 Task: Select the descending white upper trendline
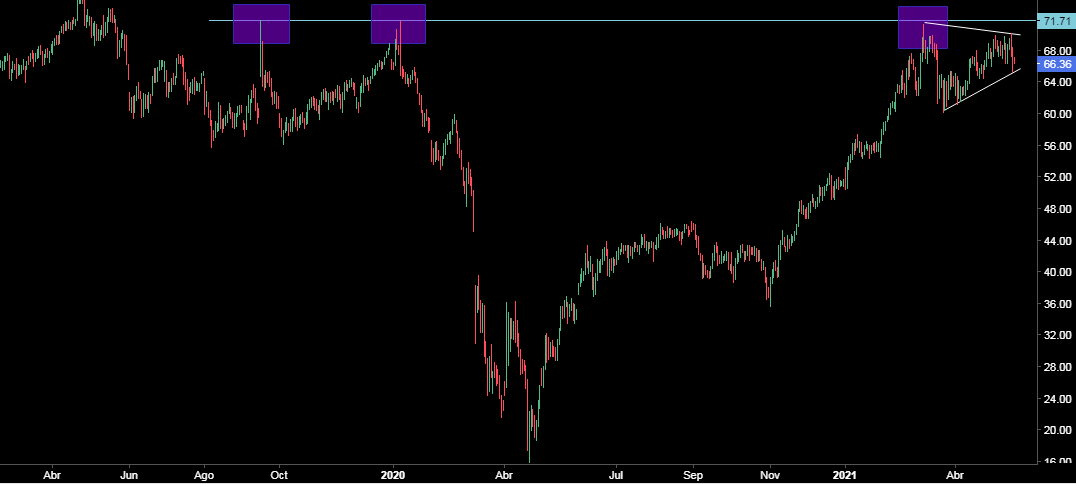972,29
